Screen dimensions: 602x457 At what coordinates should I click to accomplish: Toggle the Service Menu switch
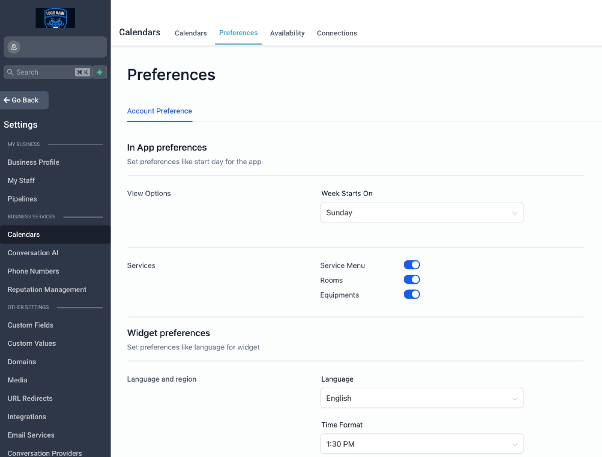pyautogui.click(x=412, y=265)
